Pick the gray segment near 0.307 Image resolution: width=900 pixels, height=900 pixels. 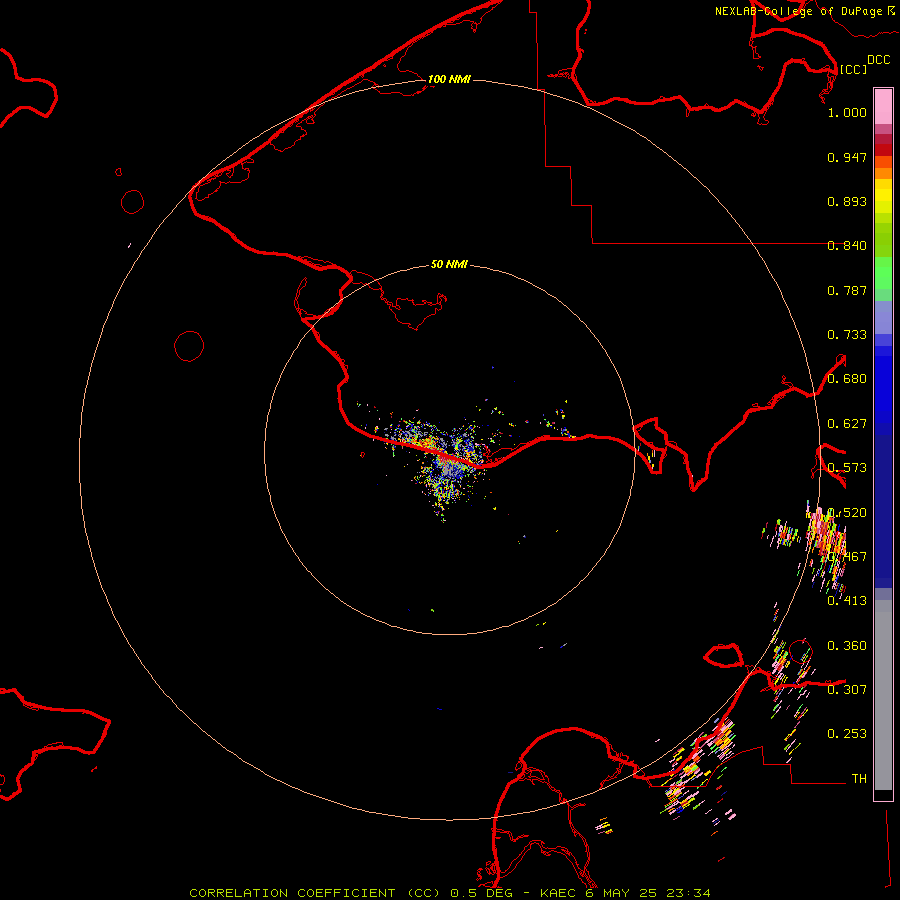tap(883, 695)
